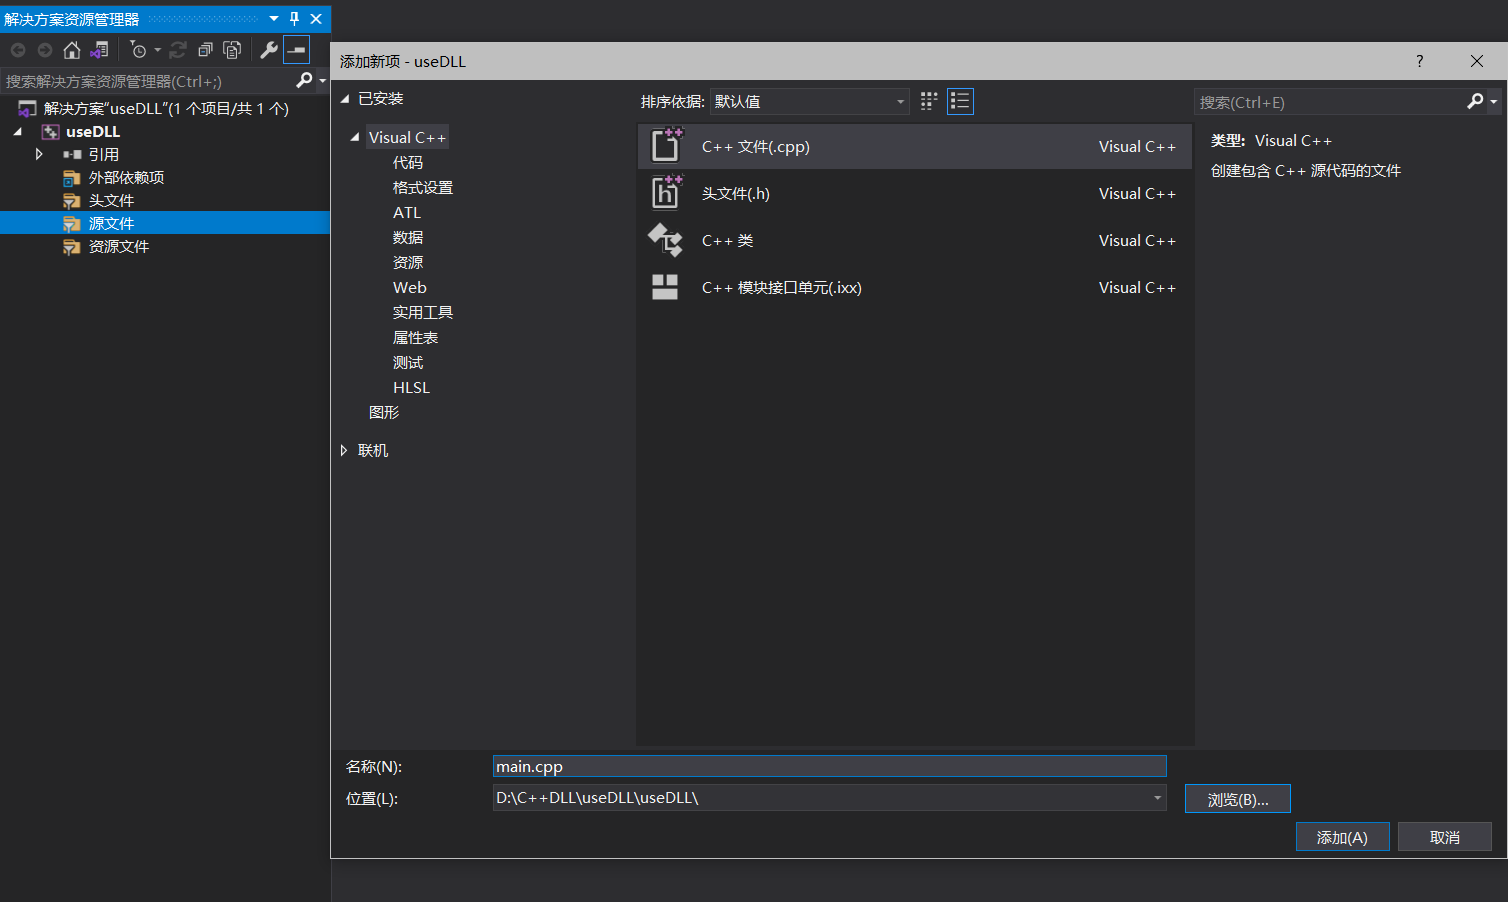Open the 位置 path history dropdown arrow
This screenshot has height=902, width=1508.
click(x=1157, y=798)
